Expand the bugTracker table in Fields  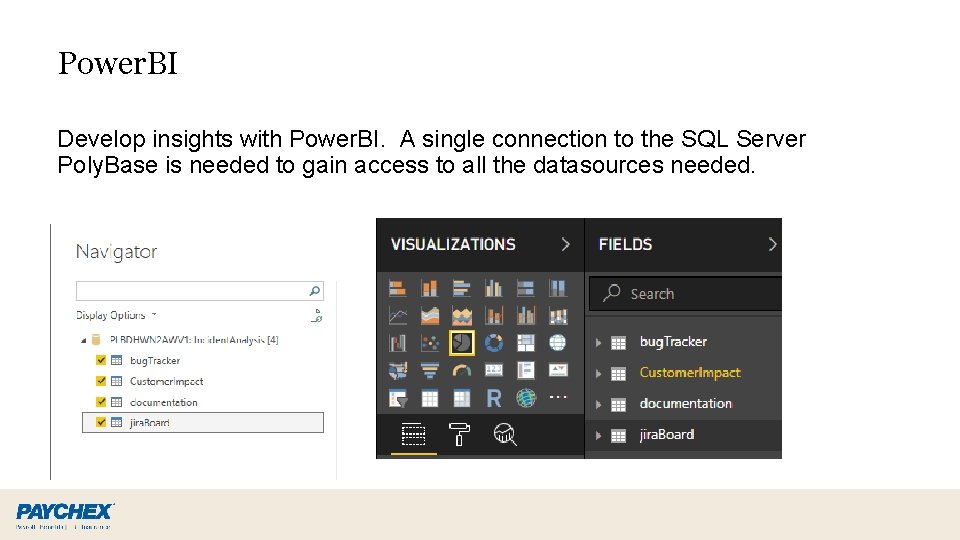click(x=599, y=342)
